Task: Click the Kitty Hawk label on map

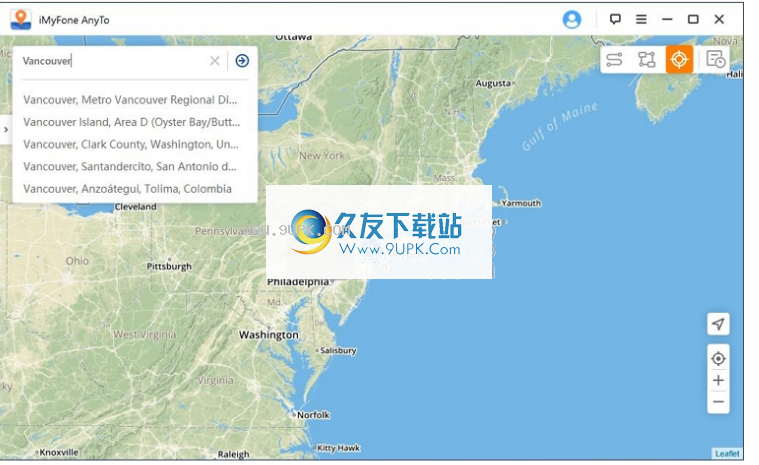Action: (338, 448)
